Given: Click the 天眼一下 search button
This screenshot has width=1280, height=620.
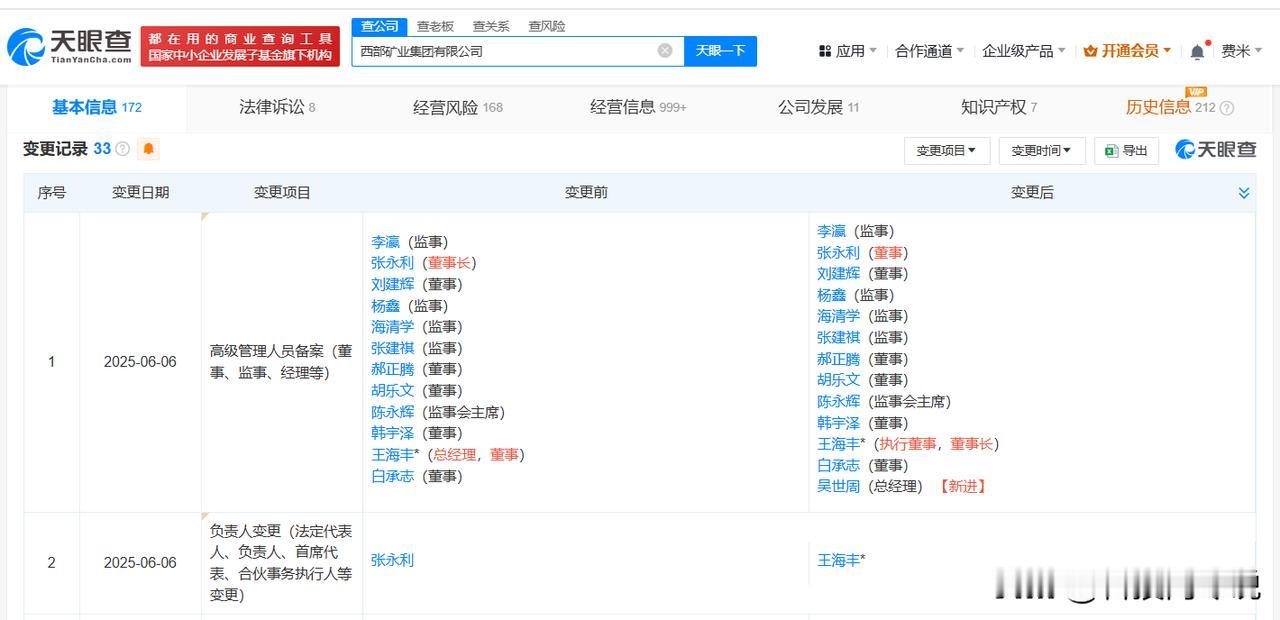Looking at the screenshot, I should [720, 51].
